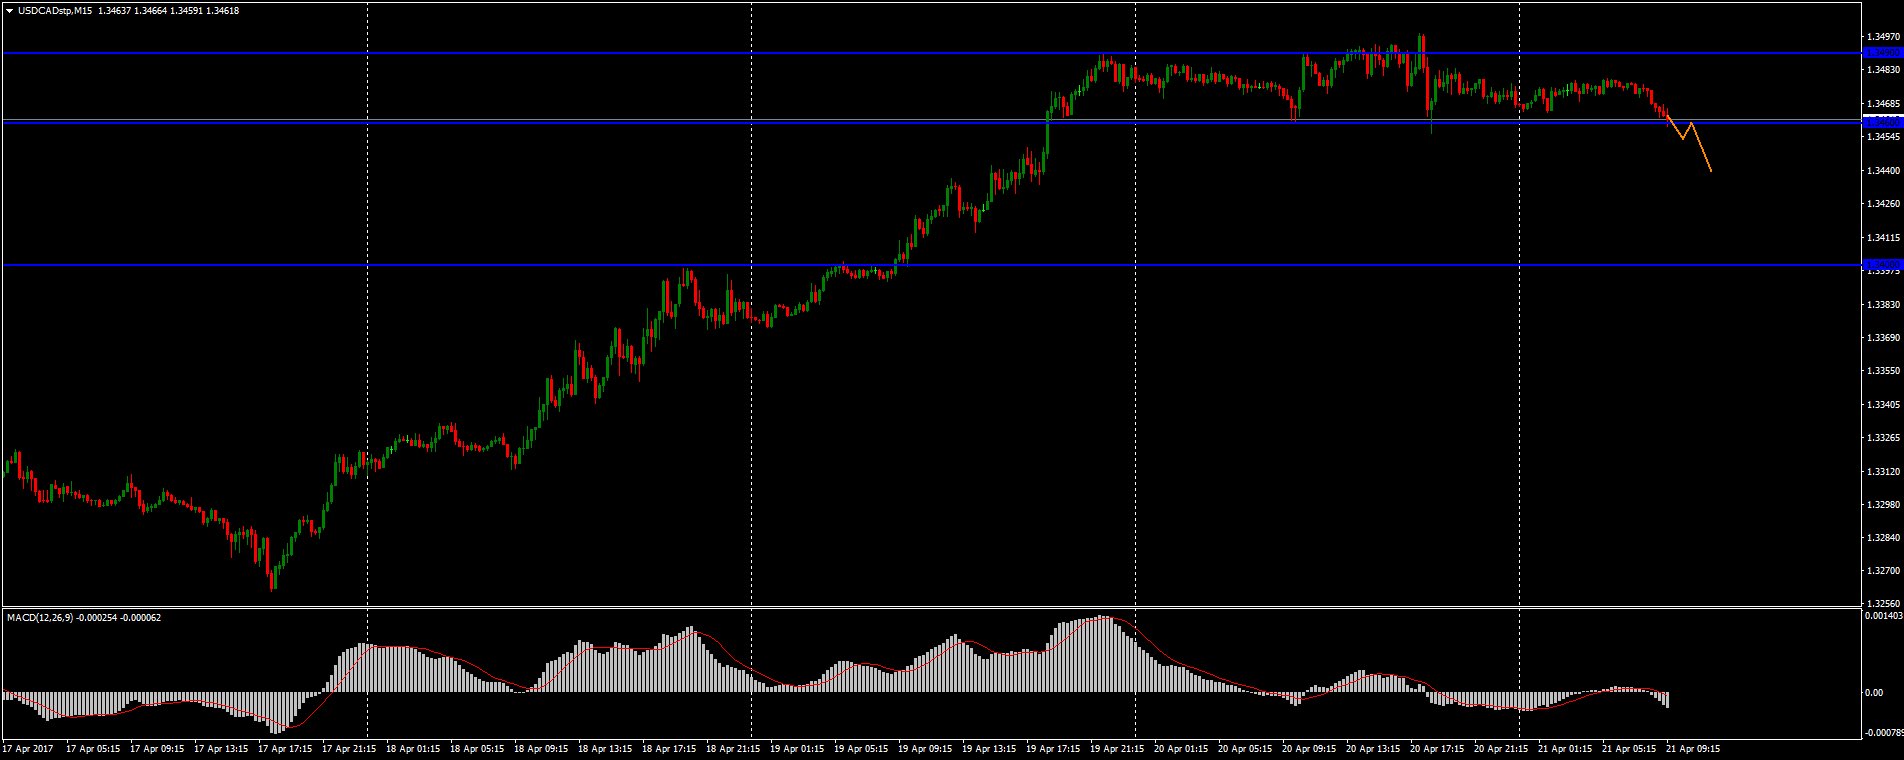Click the 17 Apr 13:15 time label
Viewport: 1904px width, 760px height.
coord(221,748)
